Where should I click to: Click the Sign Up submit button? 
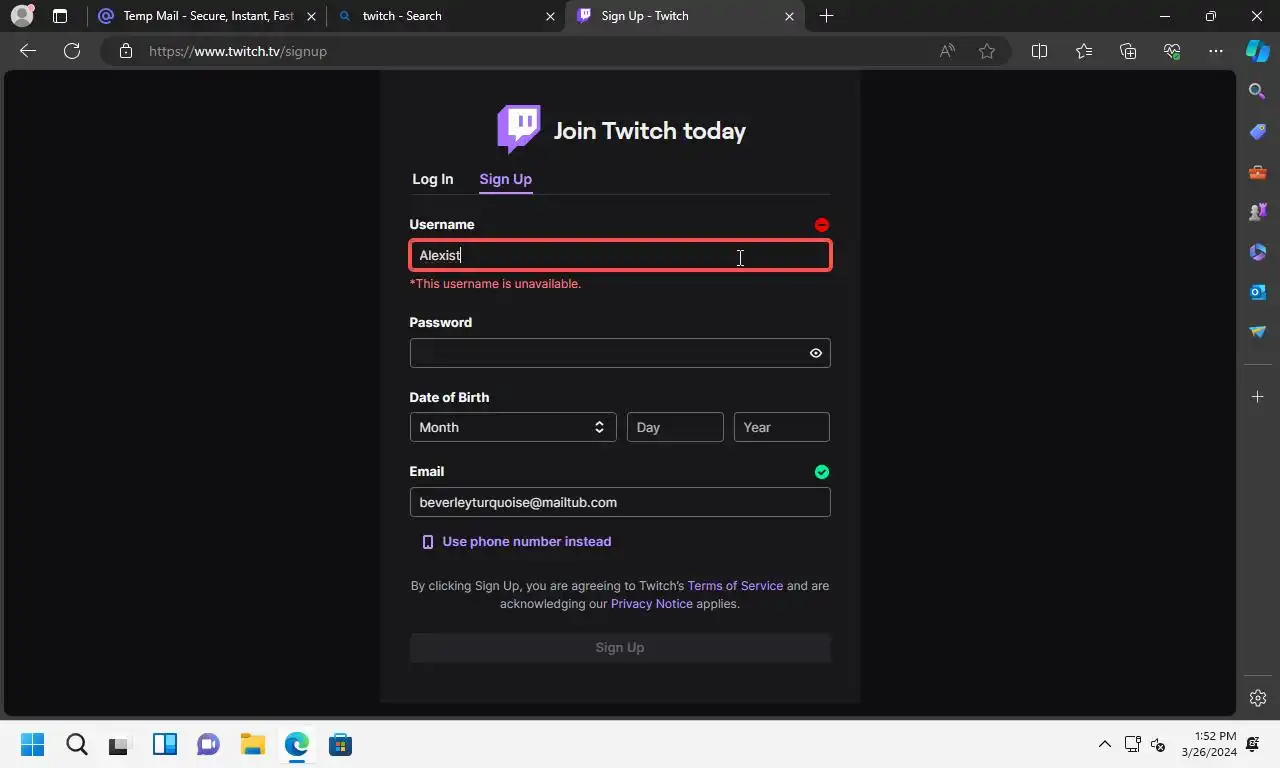click(x=620, y=648)
